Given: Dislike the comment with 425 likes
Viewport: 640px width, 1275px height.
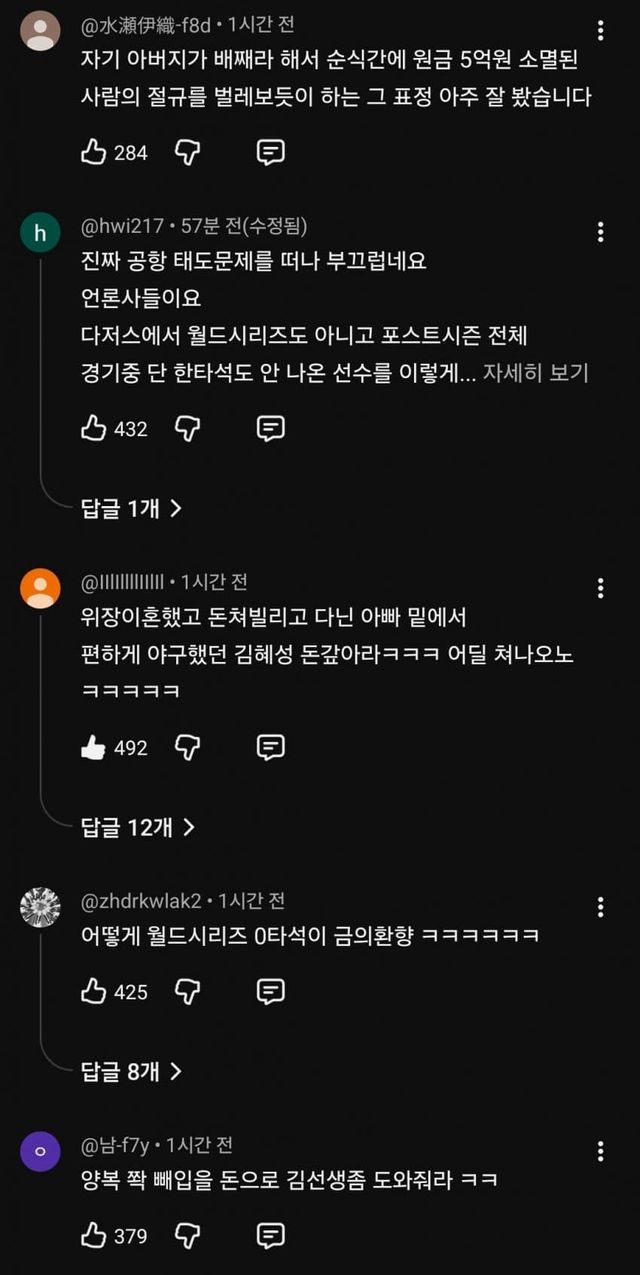Looking at the screenshot, I should pos(187,991).
